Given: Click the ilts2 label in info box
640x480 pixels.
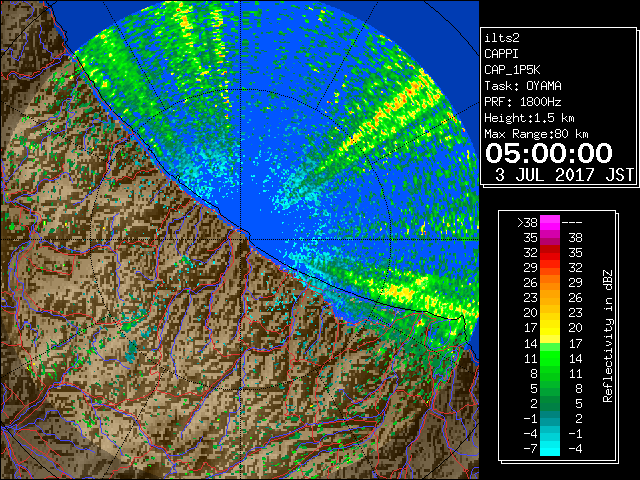Looking at the screenshot, I should click(x=502, y=38).
